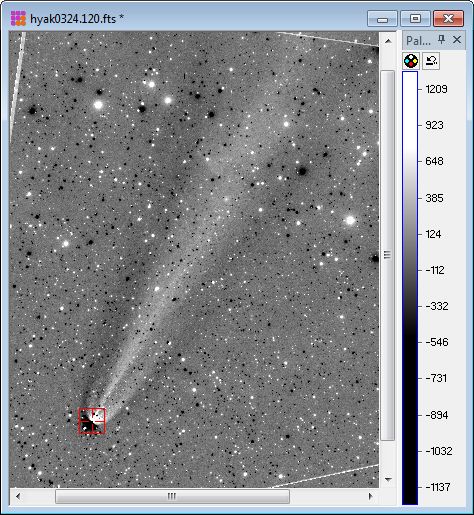Click horizontal scrollbar track right of thumb
The height and width of the screenshot is (515, 474).
point(326,496)
